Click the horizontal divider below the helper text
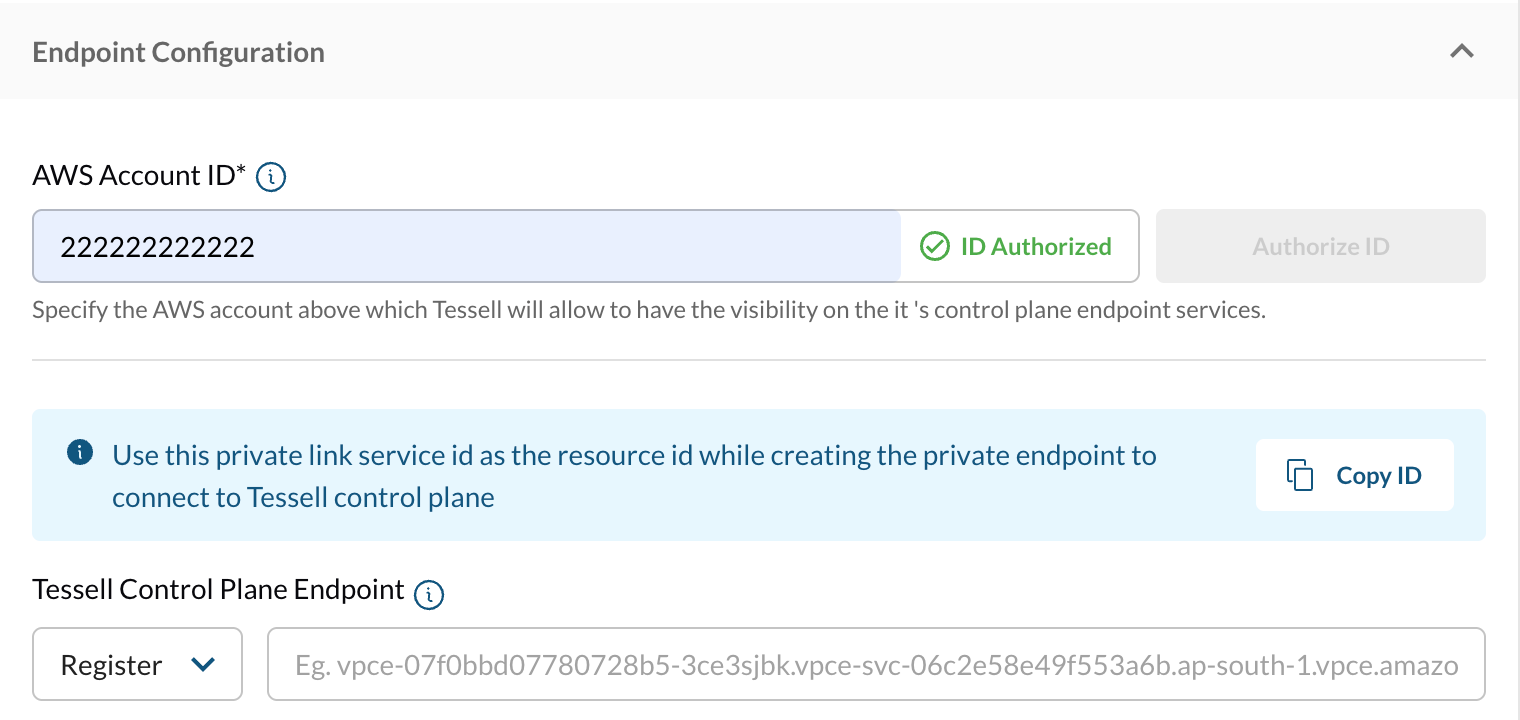The image size is (1520, 720). (x=758, y=360)
